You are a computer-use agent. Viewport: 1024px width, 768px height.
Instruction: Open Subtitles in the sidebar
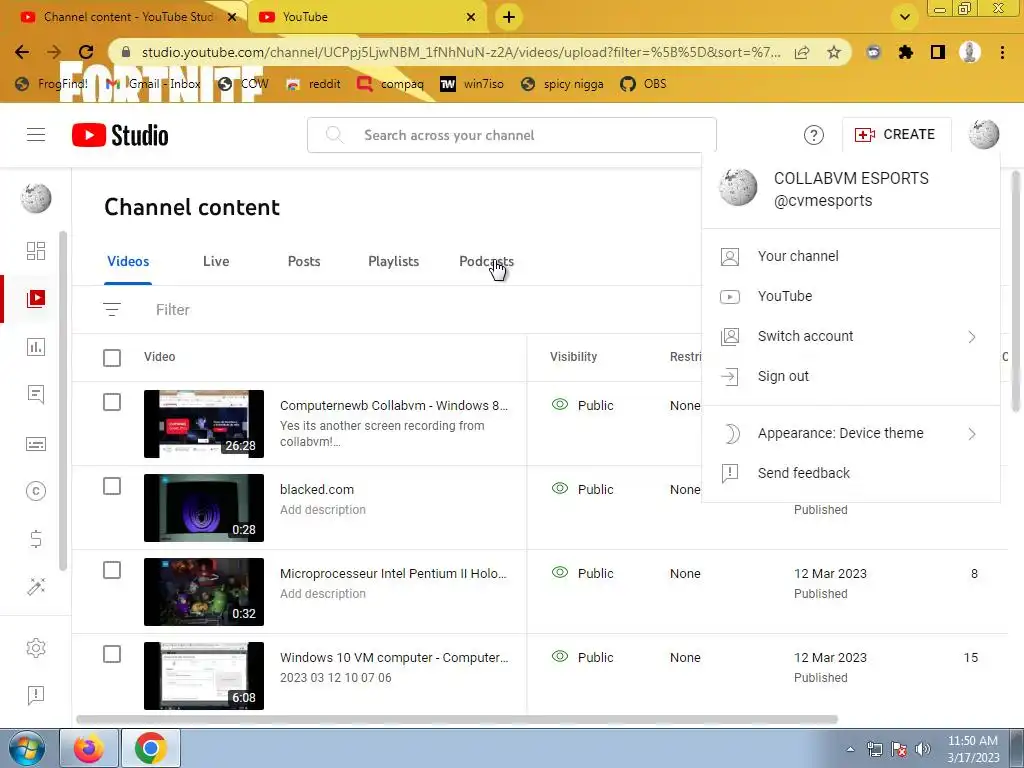click(x=36, y=444)
